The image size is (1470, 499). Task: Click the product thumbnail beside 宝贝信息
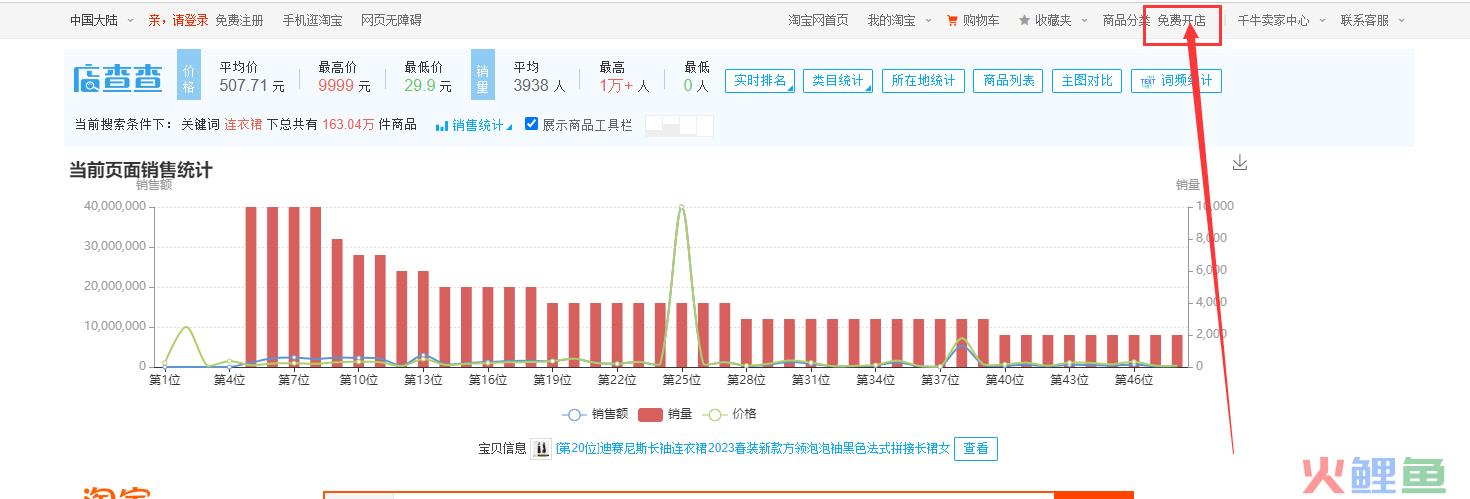541,449
